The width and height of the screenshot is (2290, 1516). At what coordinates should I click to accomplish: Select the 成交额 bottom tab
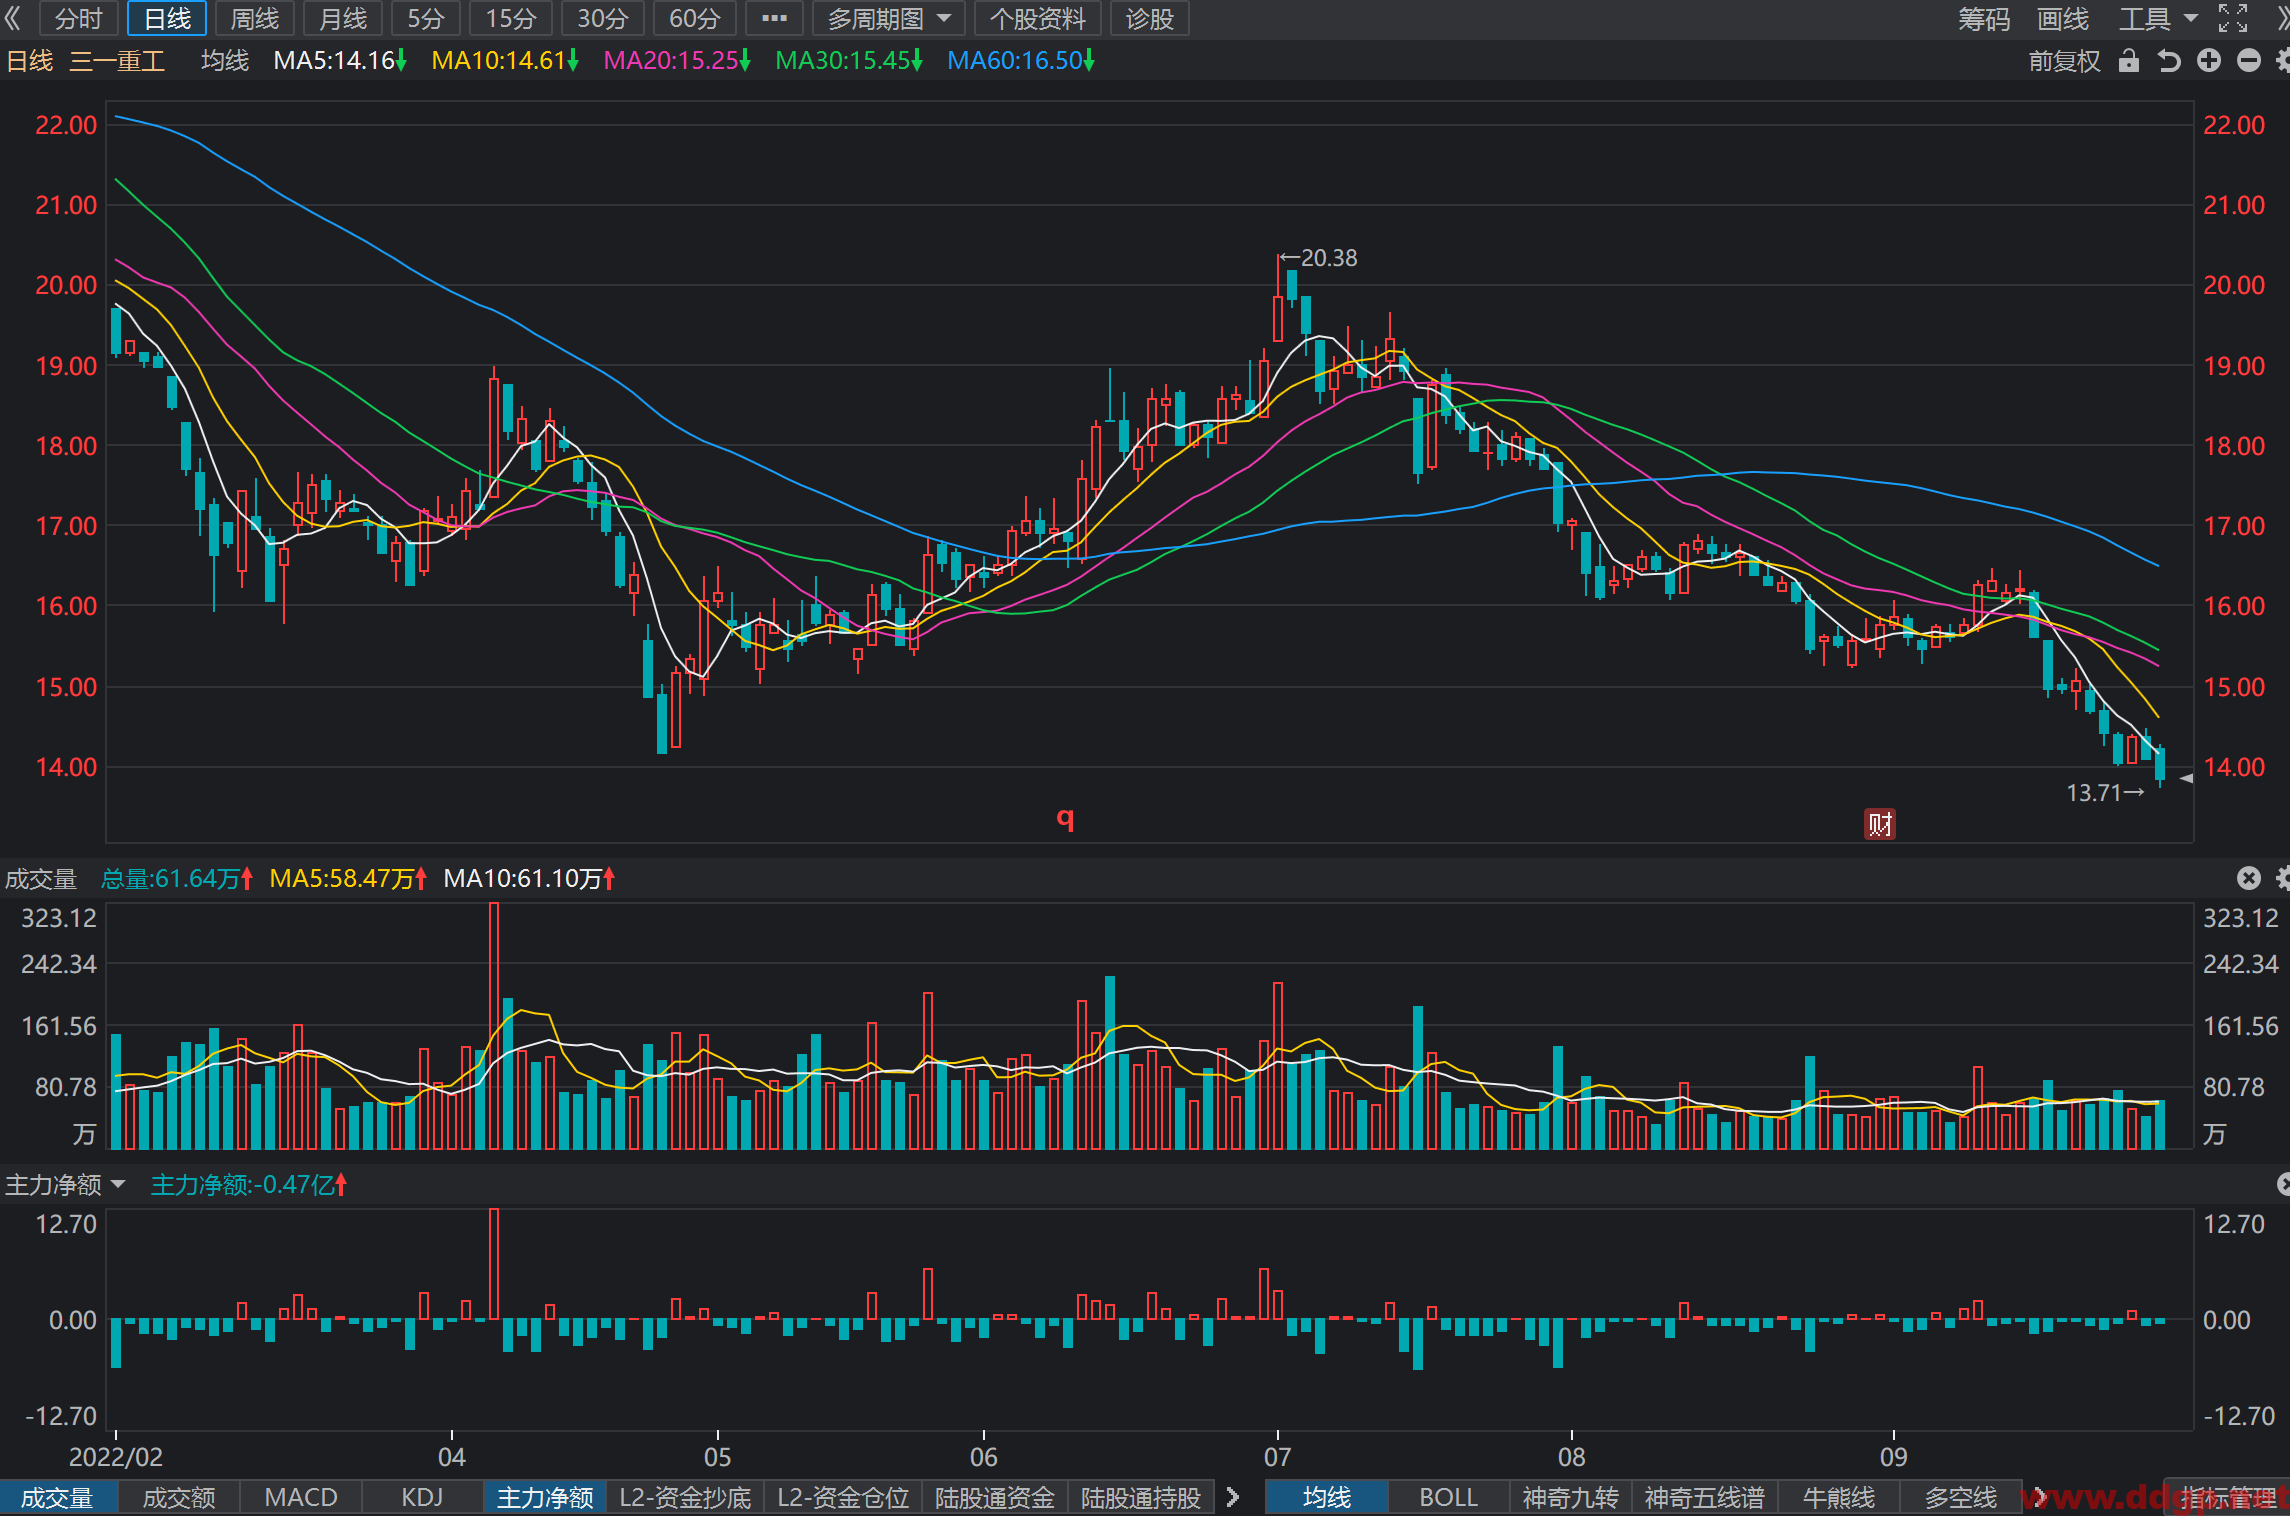click(179, 1497)
